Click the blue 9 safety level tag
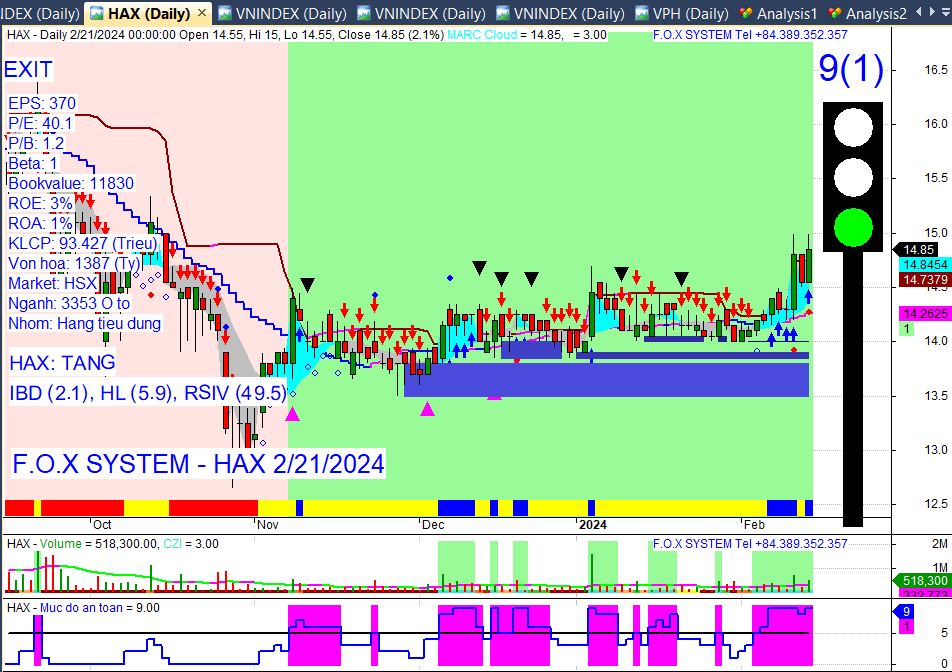Screen dimensions: 952x672 [x=905, y=612]
